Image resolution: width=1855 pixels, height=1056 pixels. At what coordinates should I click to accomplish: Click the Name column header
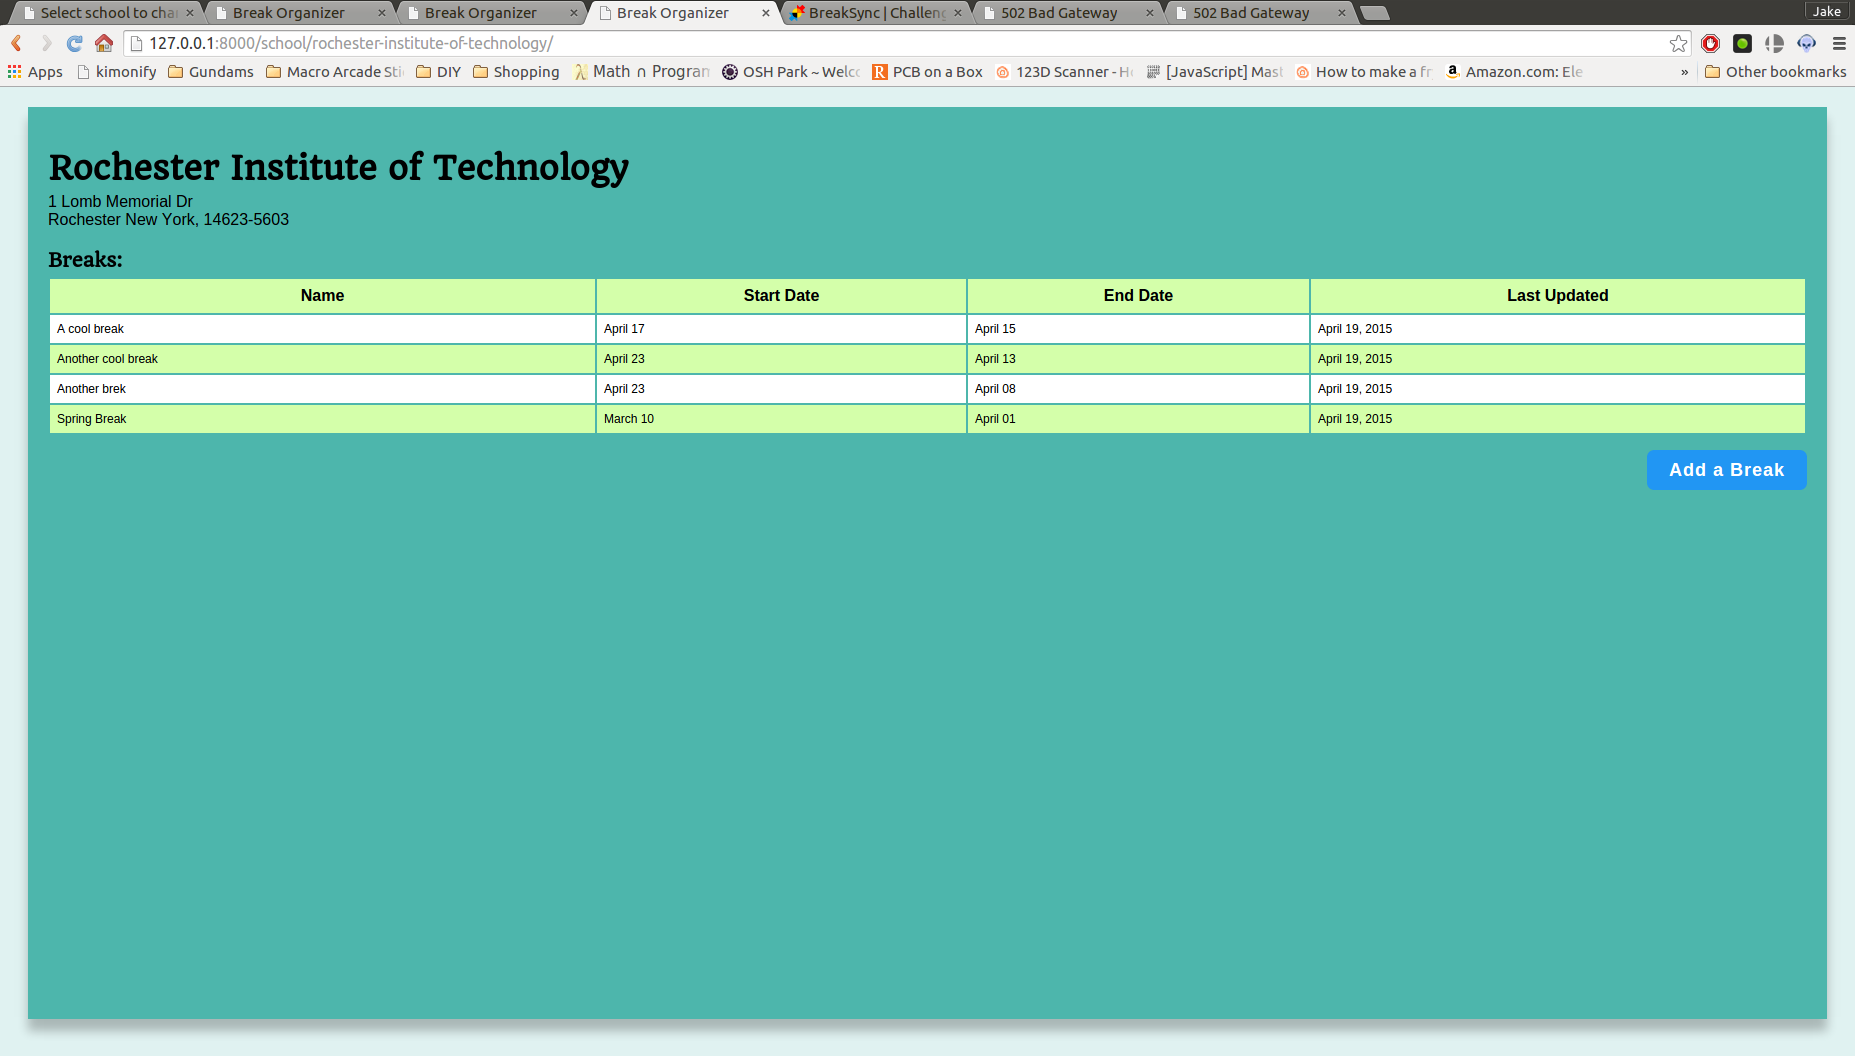(x=322, y=296)
